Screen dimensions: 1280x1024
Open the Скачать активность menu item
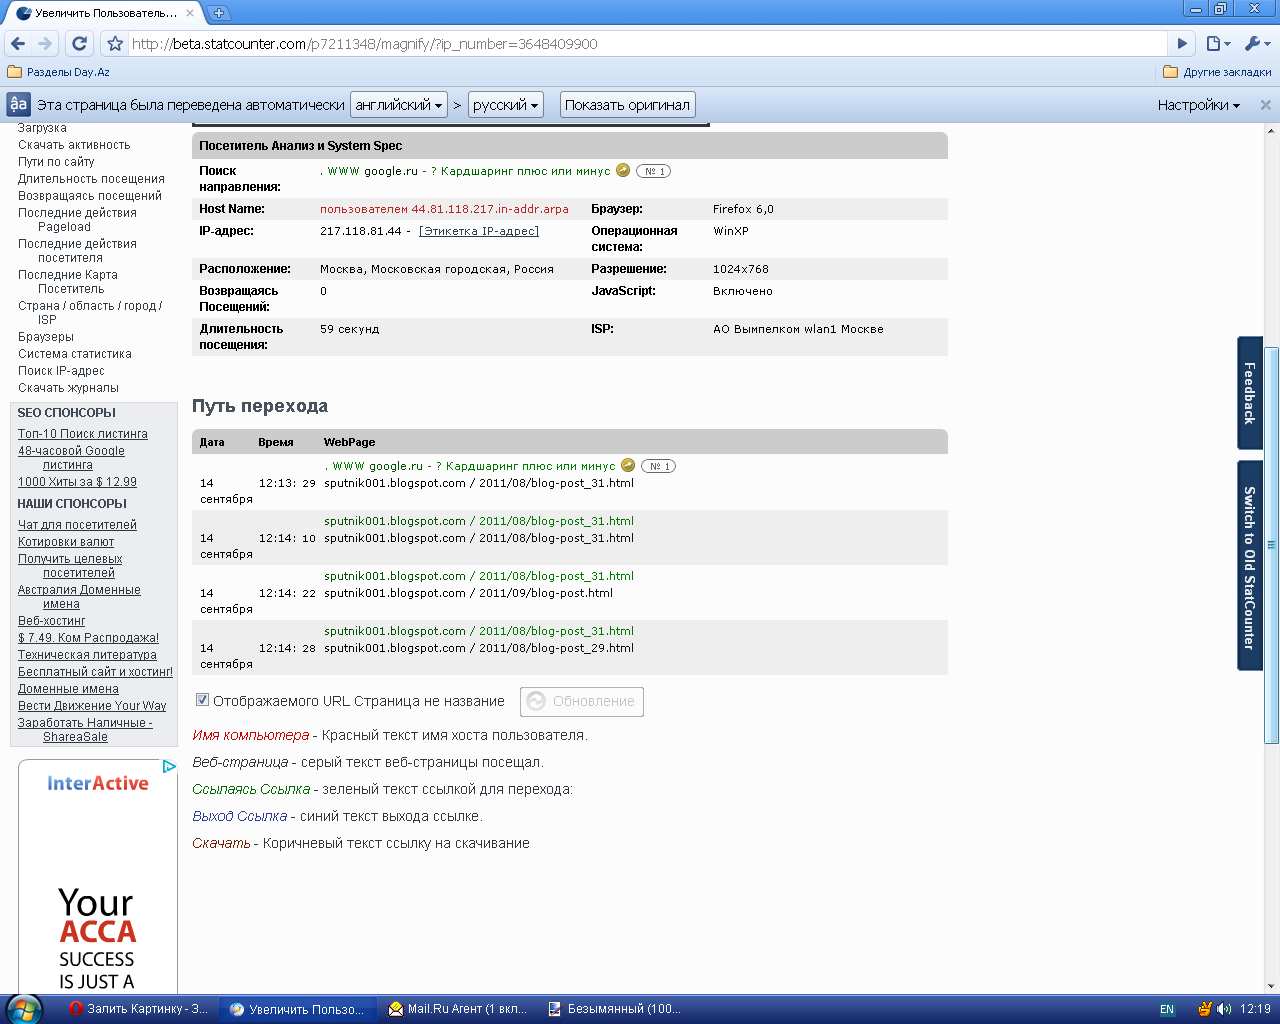pos(74,145)
